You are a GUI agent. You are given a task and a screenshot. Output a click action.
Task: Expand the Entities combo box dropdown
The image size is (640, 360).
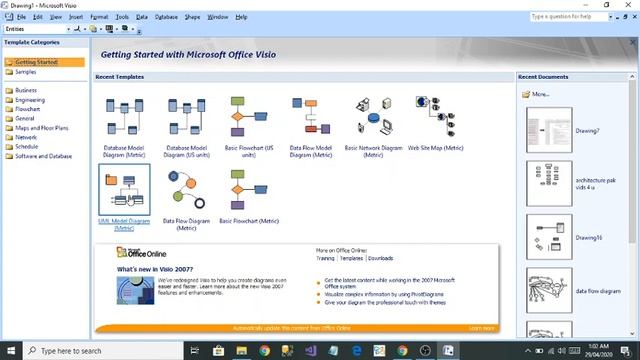pos(68,29)
